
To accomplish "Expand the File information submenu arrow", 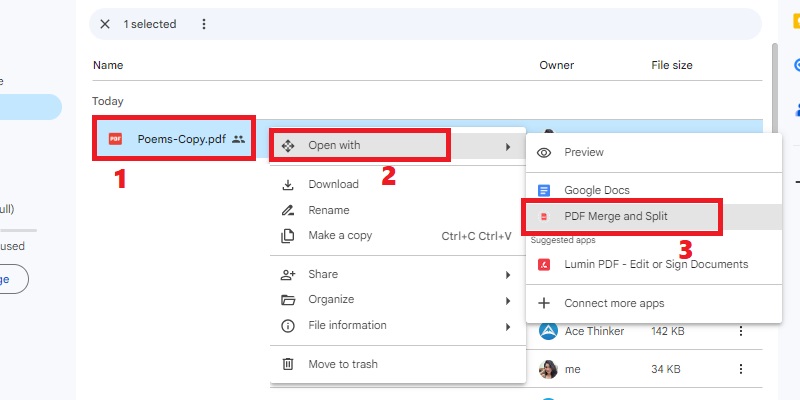I will 508,327.
